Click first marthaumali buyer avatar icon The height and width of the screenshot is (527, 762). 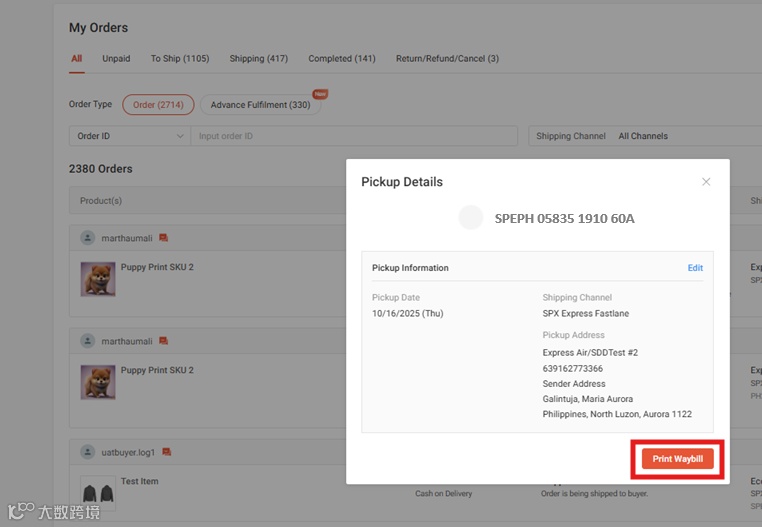point(87,238)
